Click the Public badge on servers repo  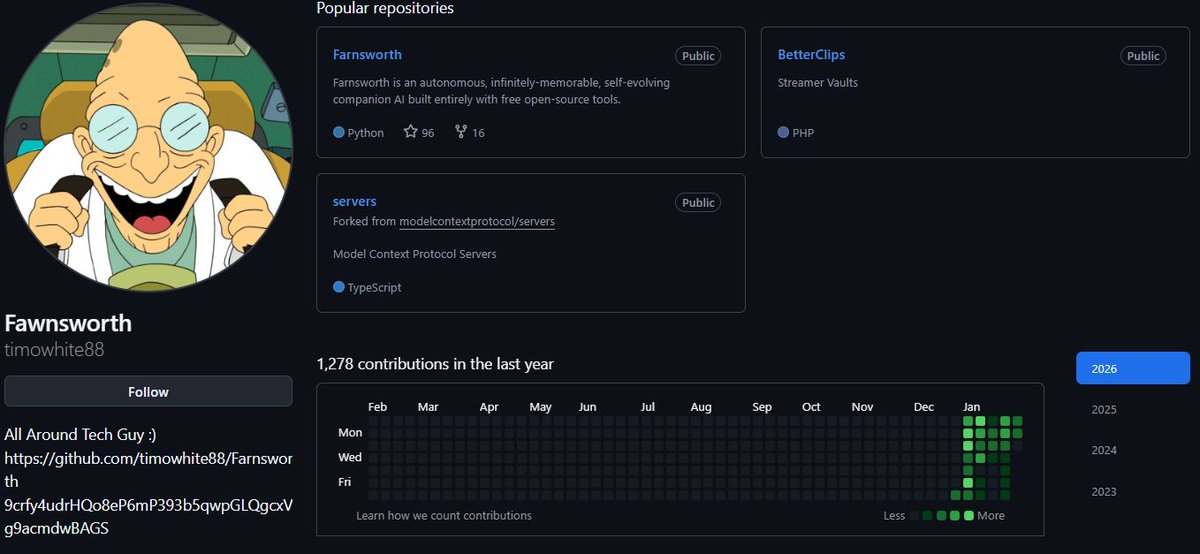[x=698, y=202]
